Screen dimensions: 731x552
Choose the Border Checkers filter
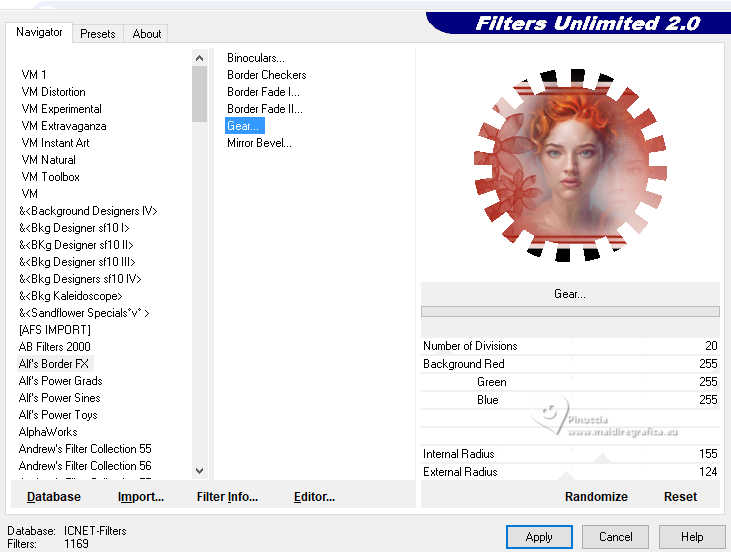pyautogui.click(x=267, y=75)
